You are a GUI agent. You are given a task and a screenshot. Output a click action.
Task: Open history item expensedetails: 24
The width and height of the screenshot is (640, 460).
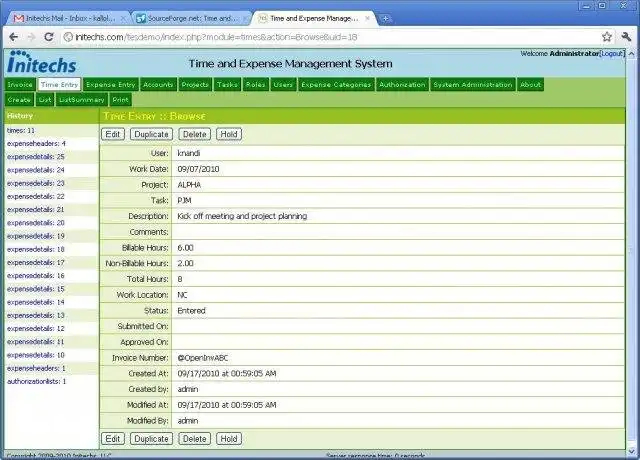click(36, 170)
